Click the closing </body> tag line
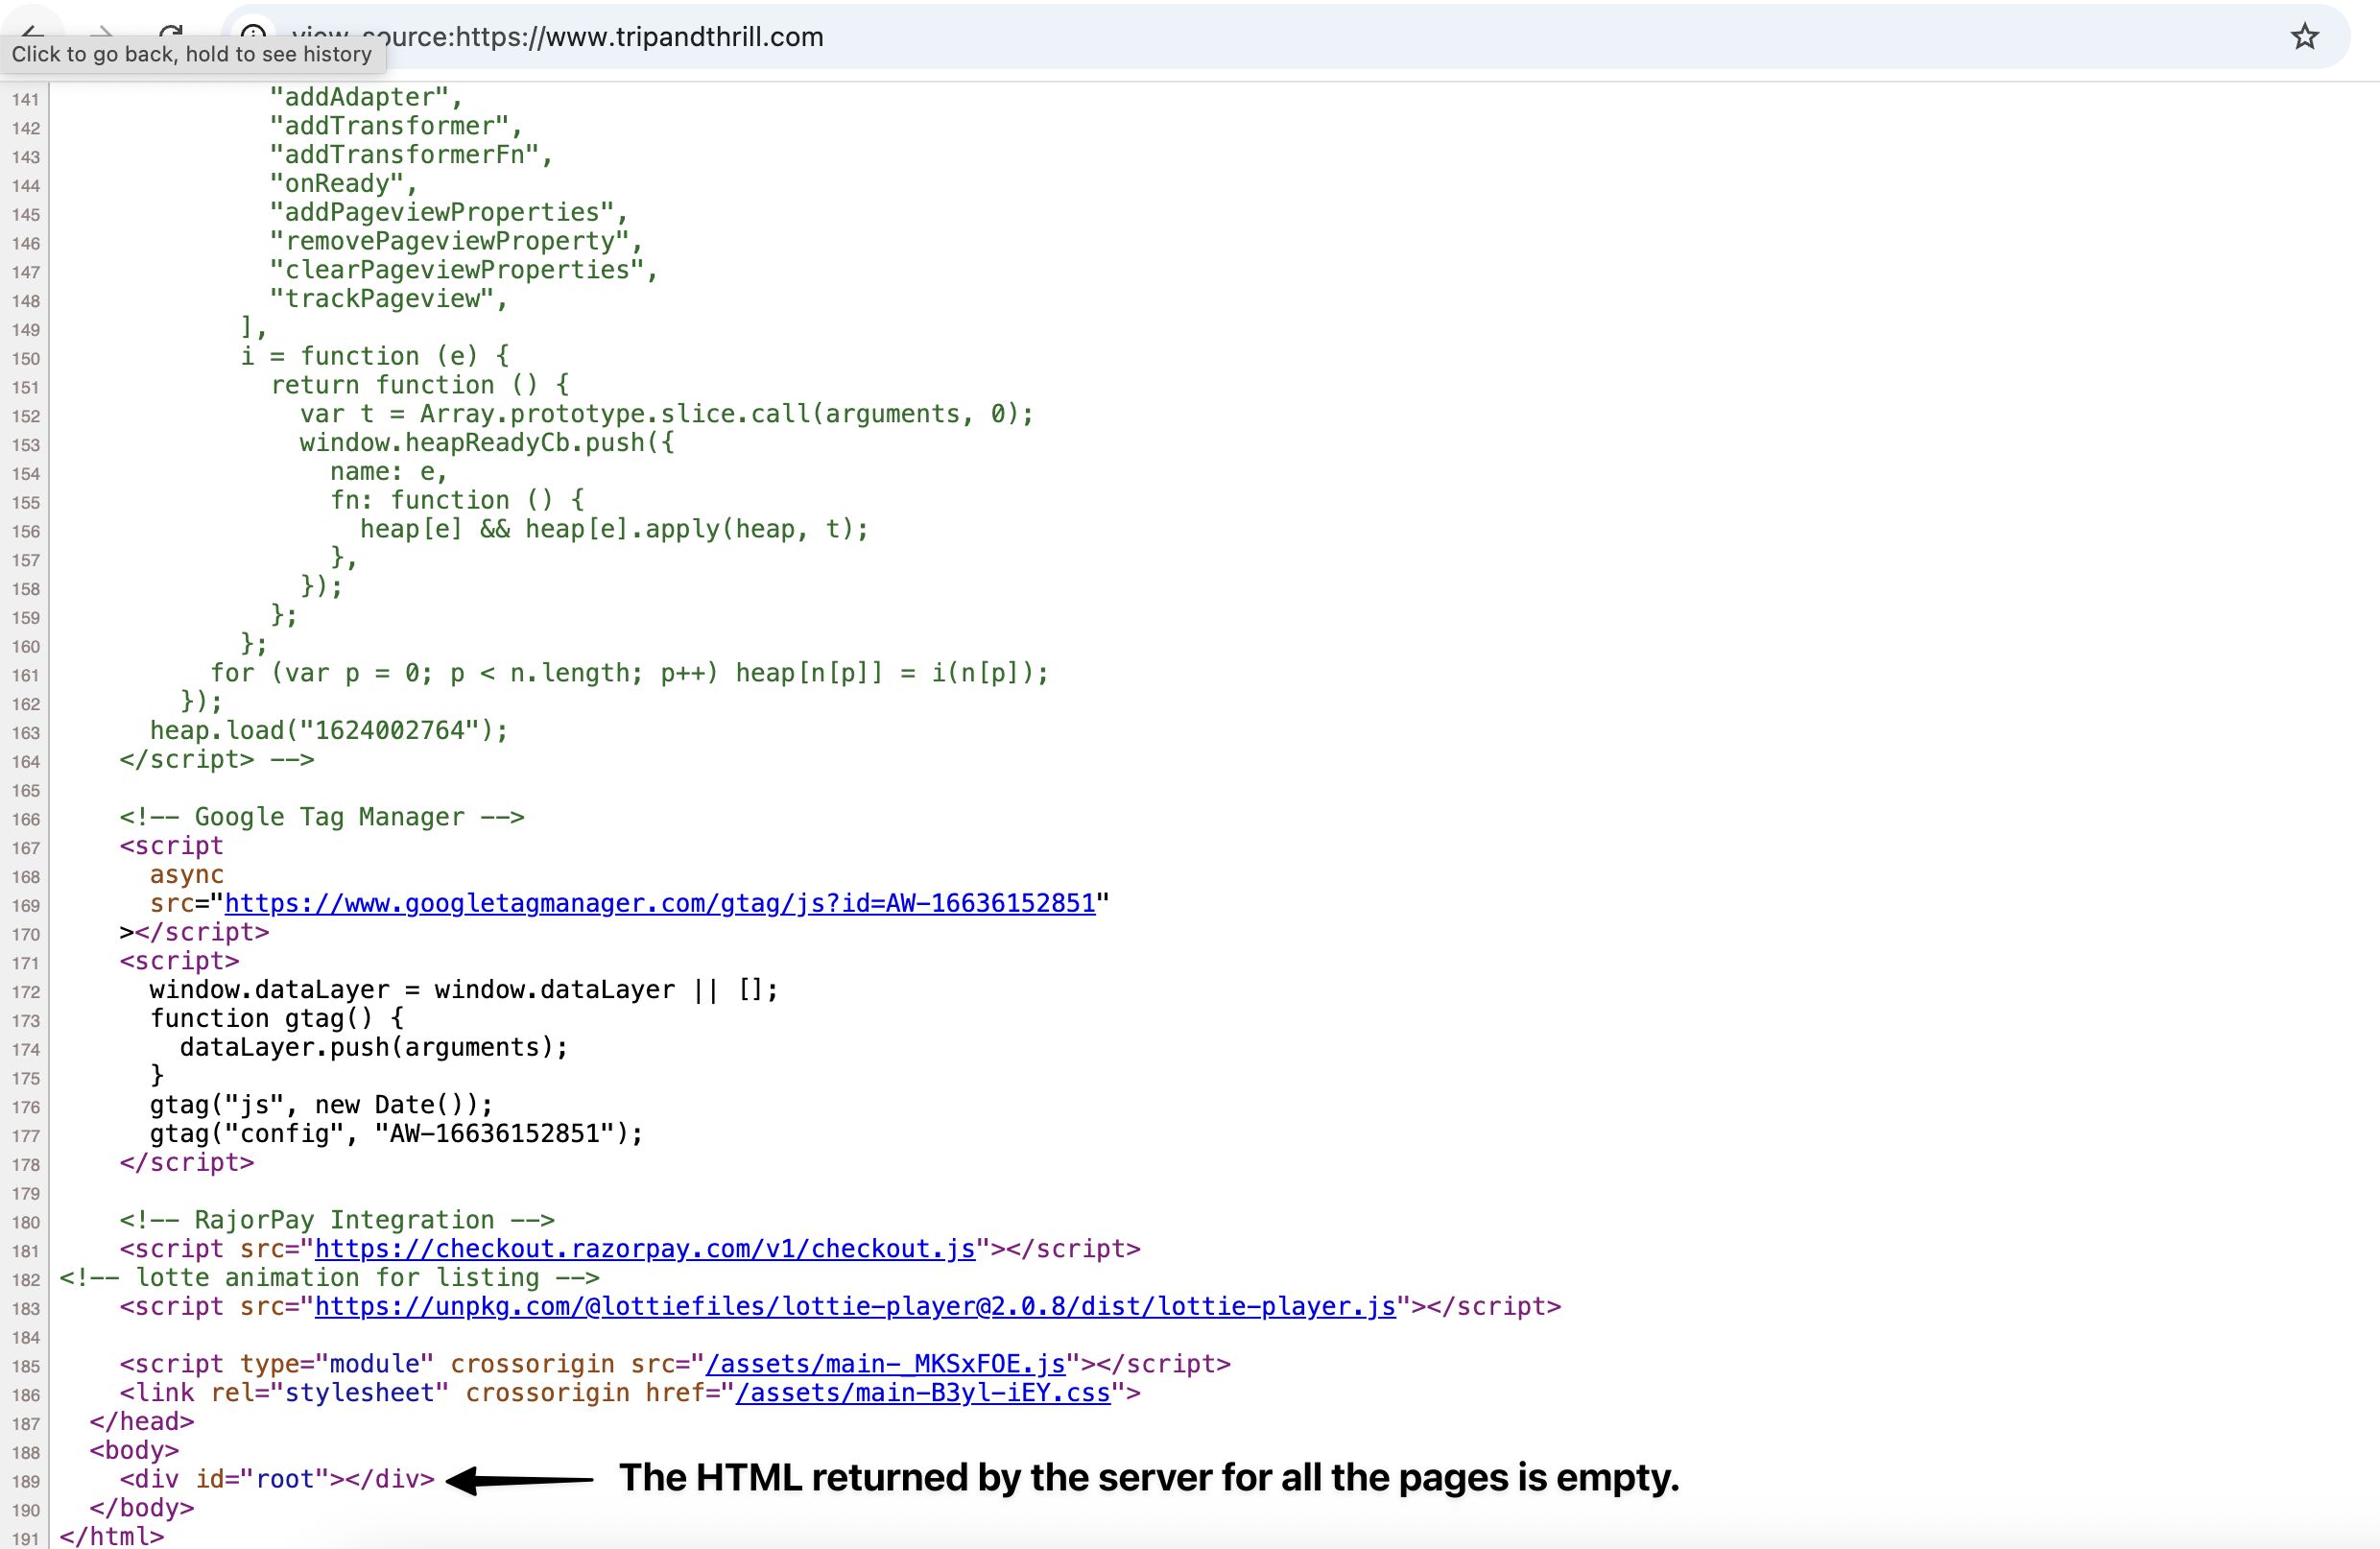 pyautogui.click(x=142, y=1508)
